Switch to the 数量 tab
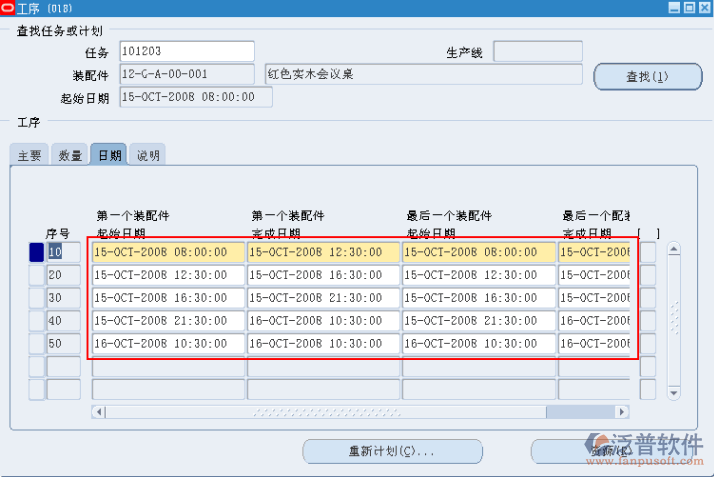This screenshot has width=714, height=477. (x=70, y=155)
